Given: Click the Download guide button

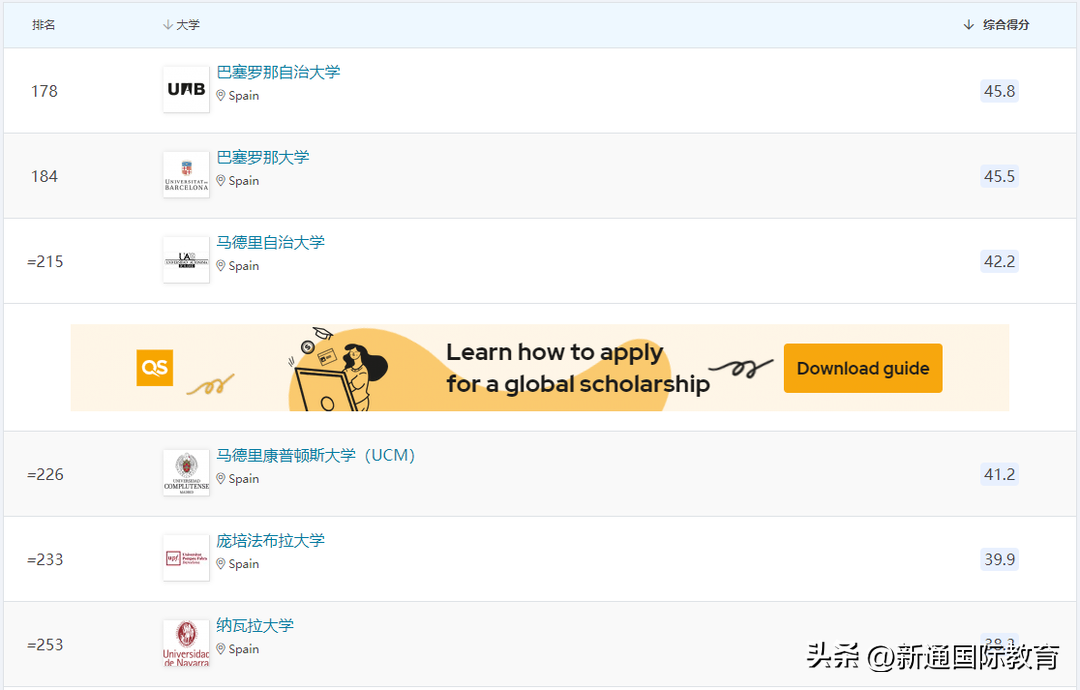Looking at the screenshot, I should tap(862, 367).
